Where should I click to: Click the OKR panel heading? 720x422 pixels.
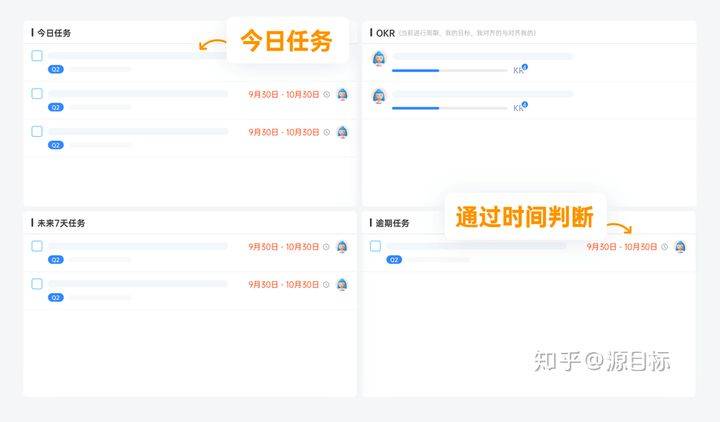tap(385, 33)
